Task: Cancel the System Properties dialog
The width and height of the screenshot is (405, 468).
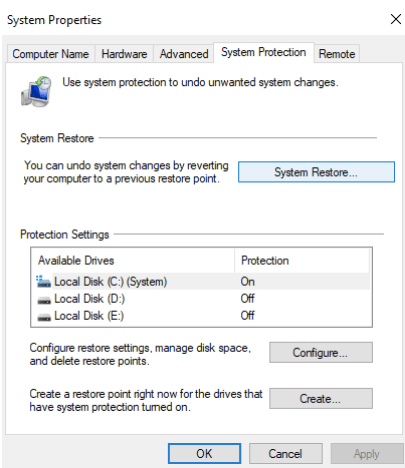Action: click(285, 453)
